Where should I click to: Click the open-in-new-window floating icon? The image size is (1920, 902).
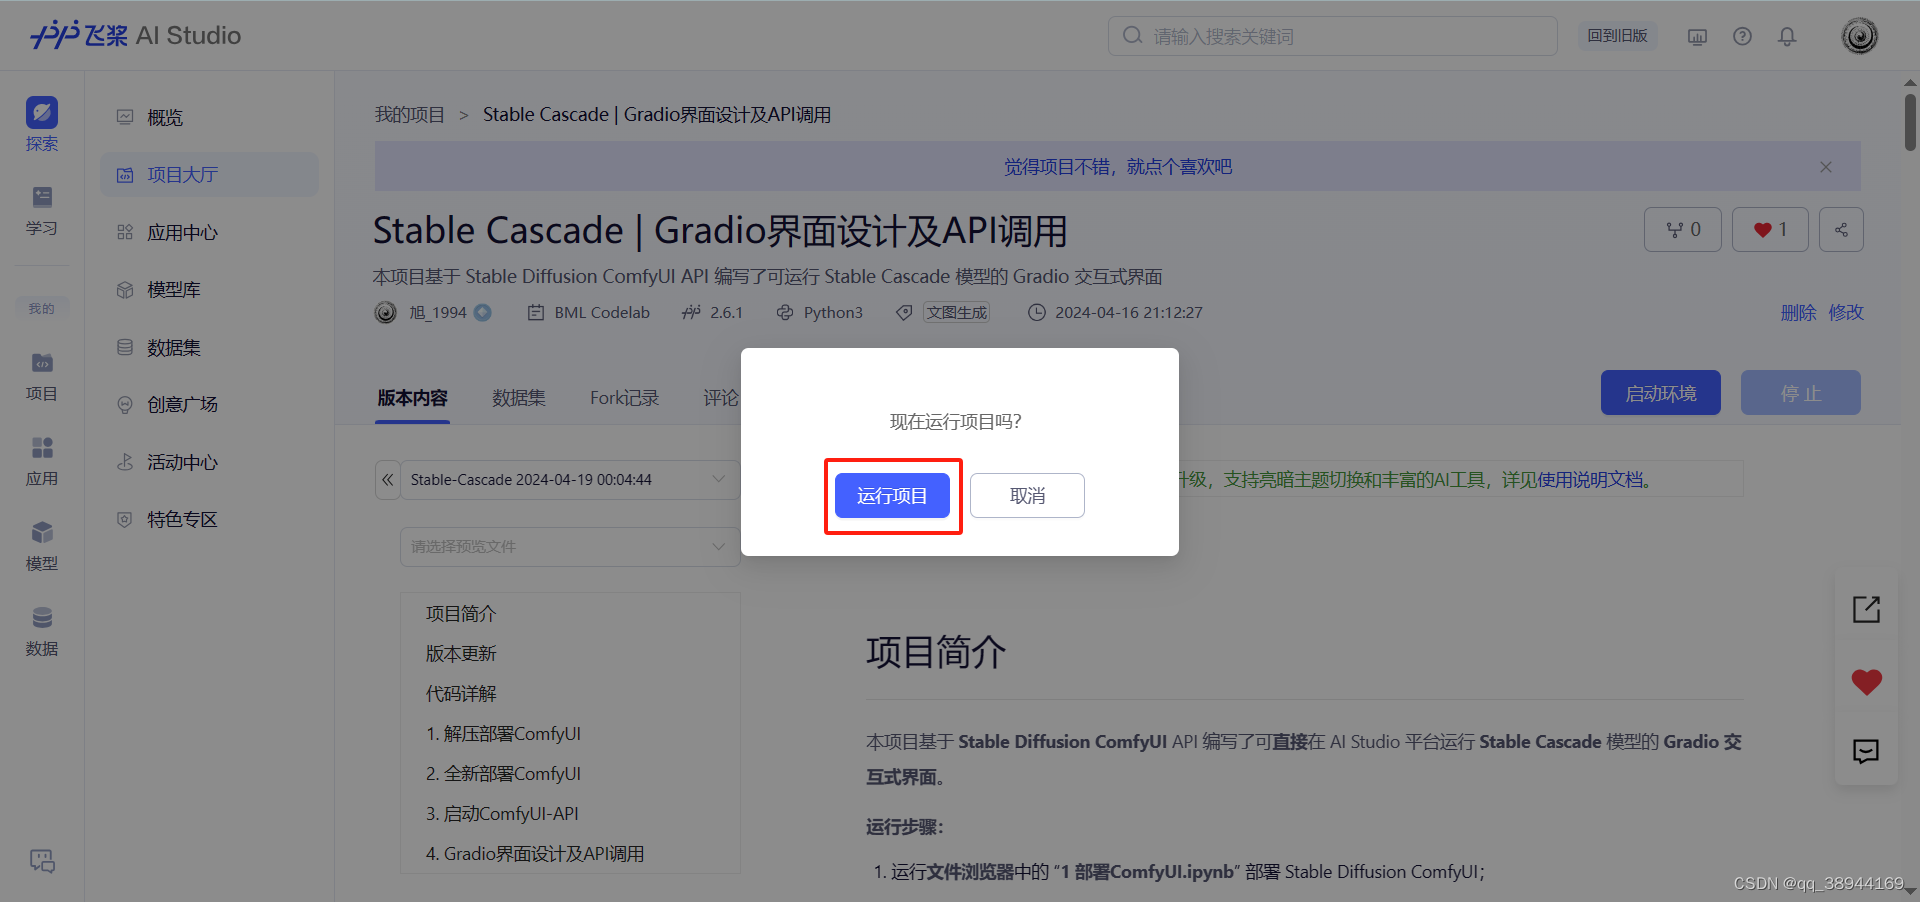tap(1866, 609)
